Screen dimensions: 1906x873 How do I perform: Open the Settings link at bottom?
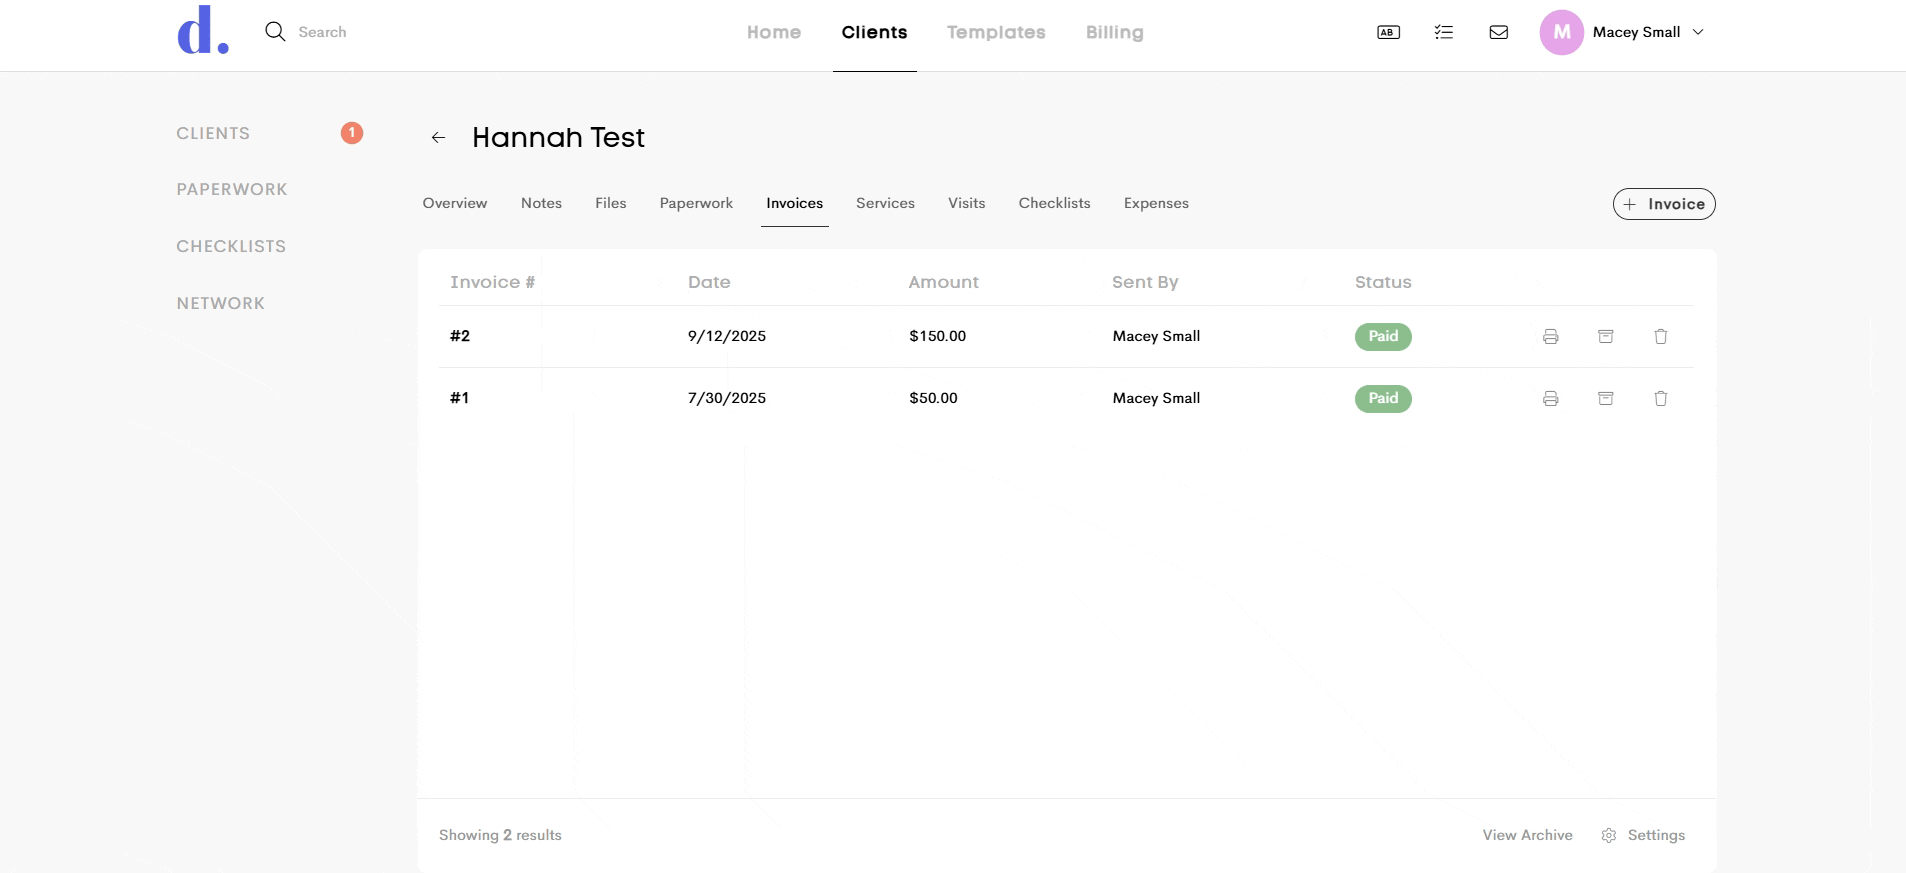point(1656,835)
